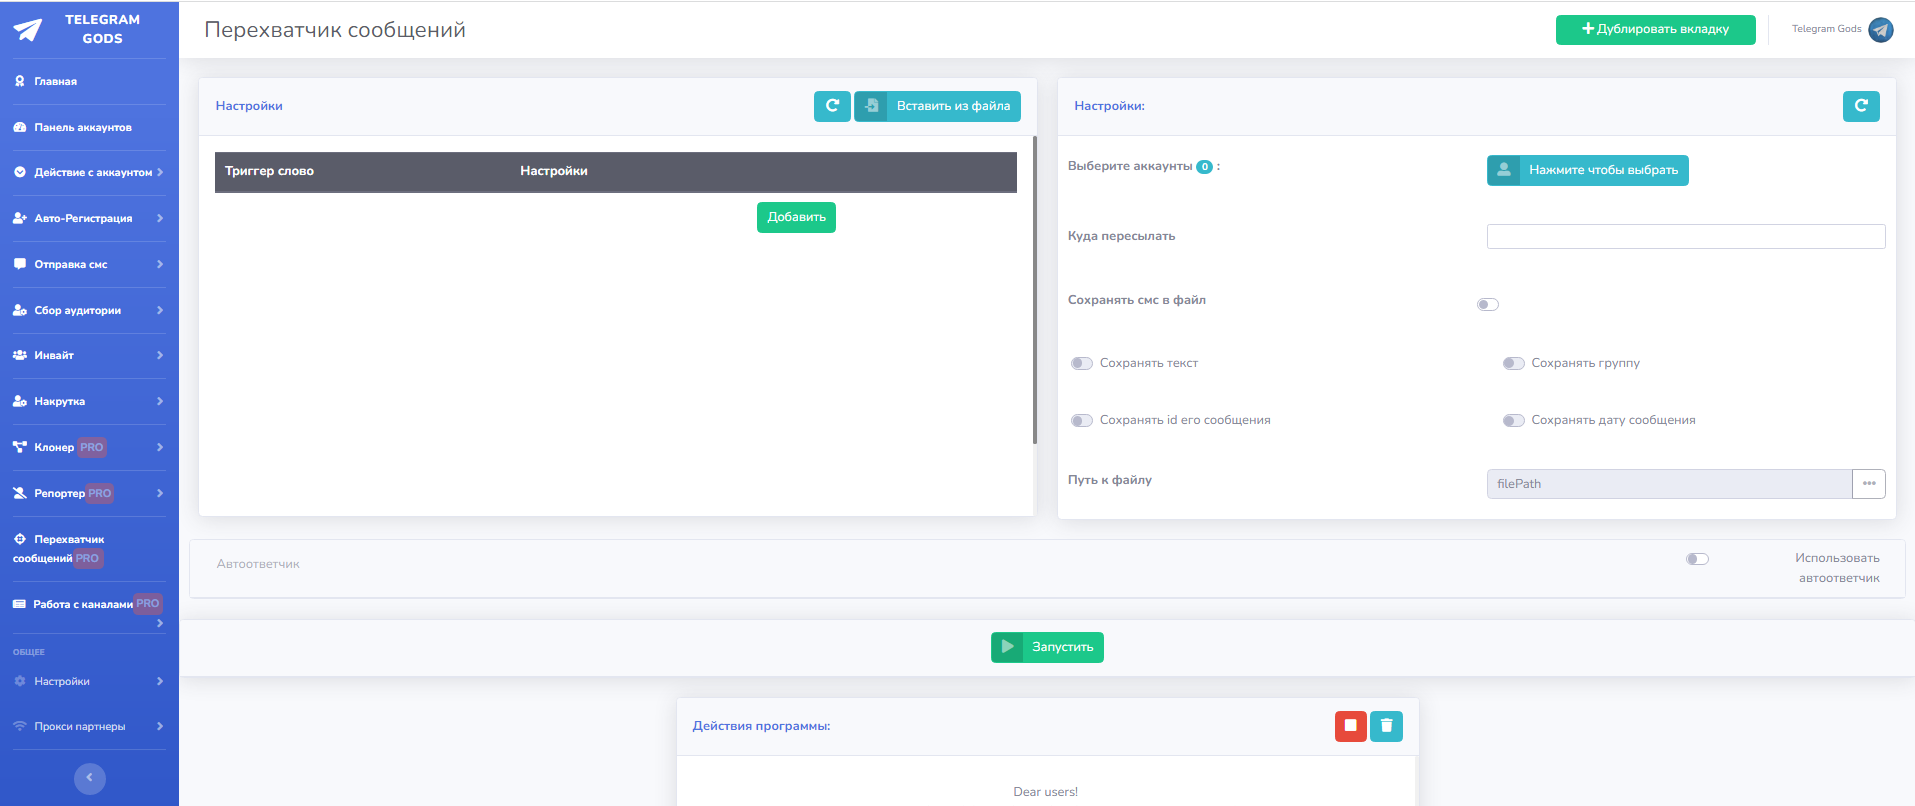Add a trigger word with Добавить
The image size is (1915, 806).
[796, 217]
